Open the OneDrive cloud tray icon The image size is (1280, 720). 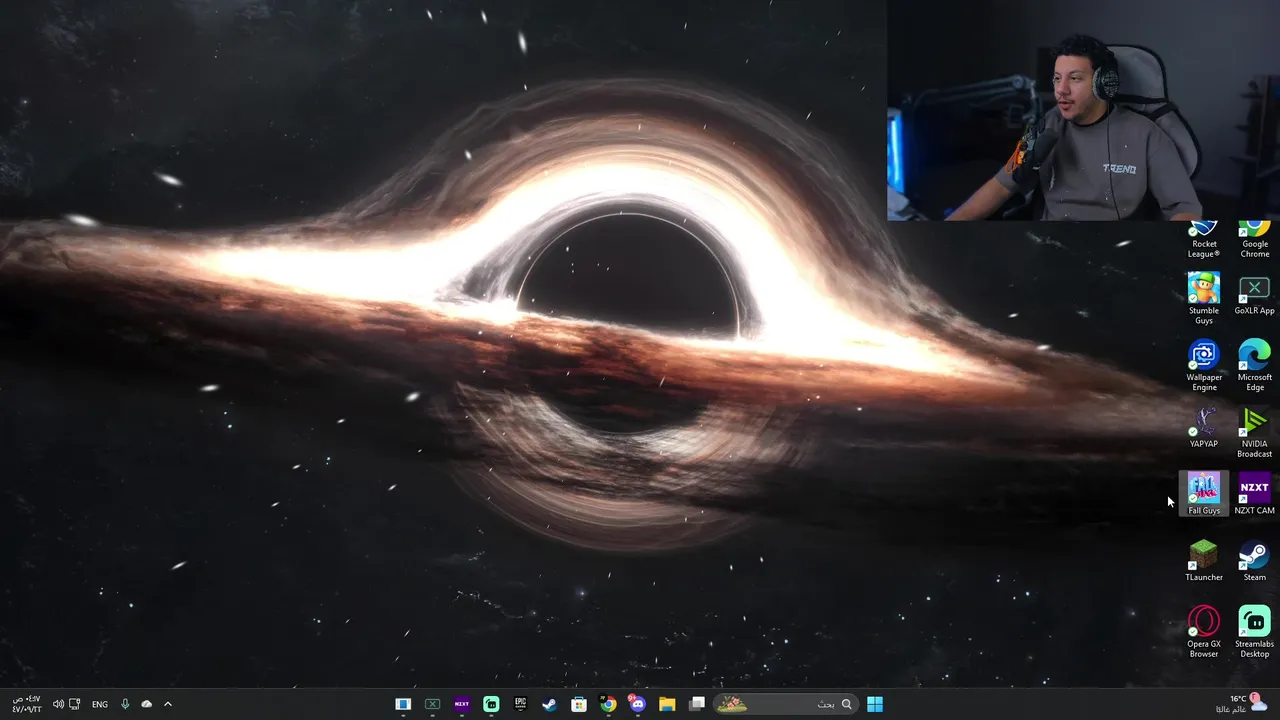point(147,704)
